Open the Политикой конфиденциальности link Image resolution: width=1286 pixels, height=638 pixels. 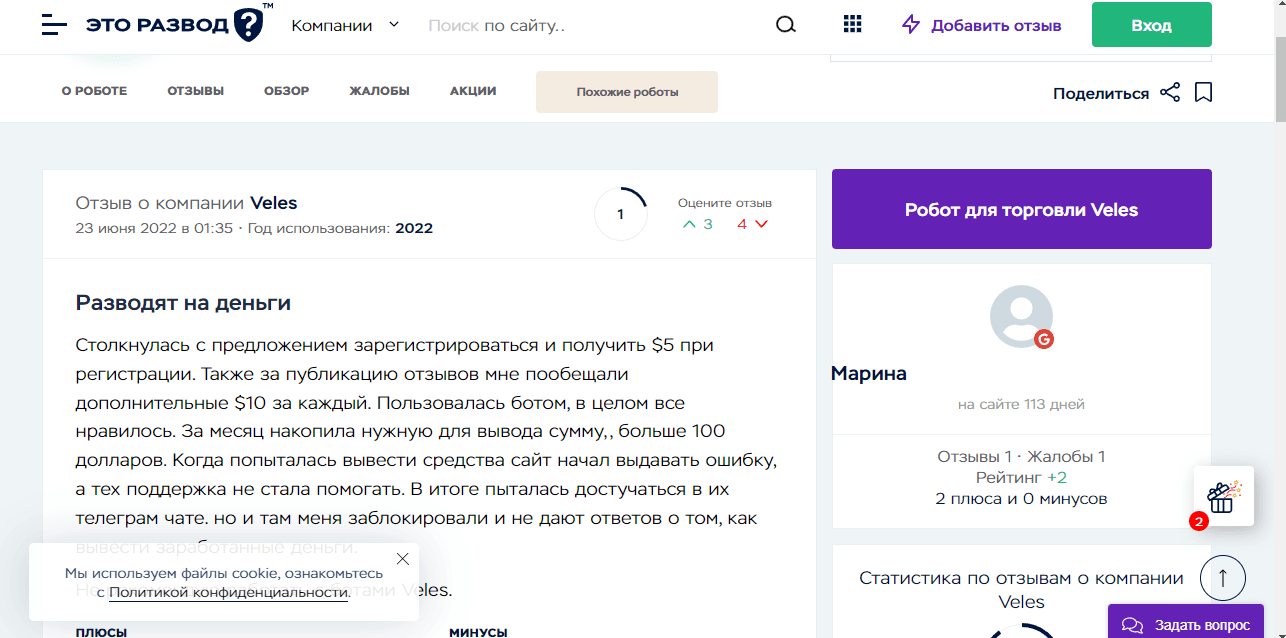(228, 592)
